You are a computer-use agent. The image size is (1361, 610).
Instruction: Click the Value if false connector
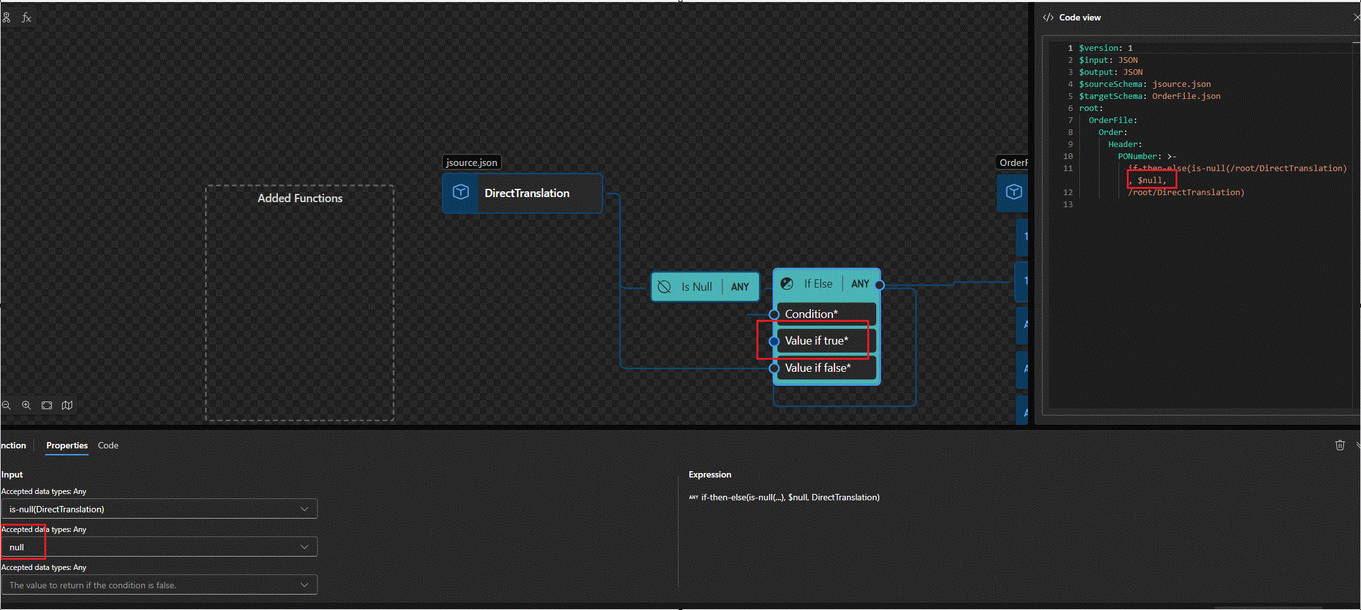tap(774, 368)
